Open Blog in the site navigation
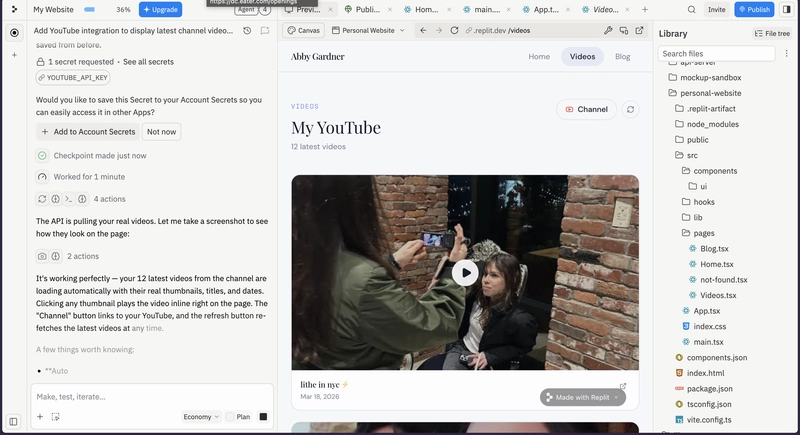 [622, 57]
